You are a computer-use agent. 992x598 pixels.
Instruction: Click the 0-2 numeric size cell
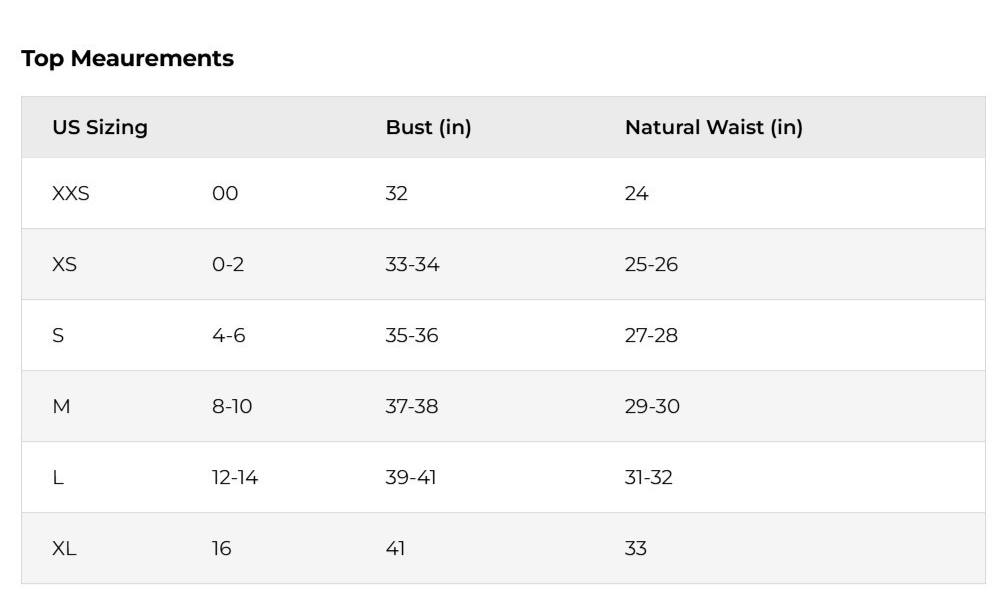228,265
